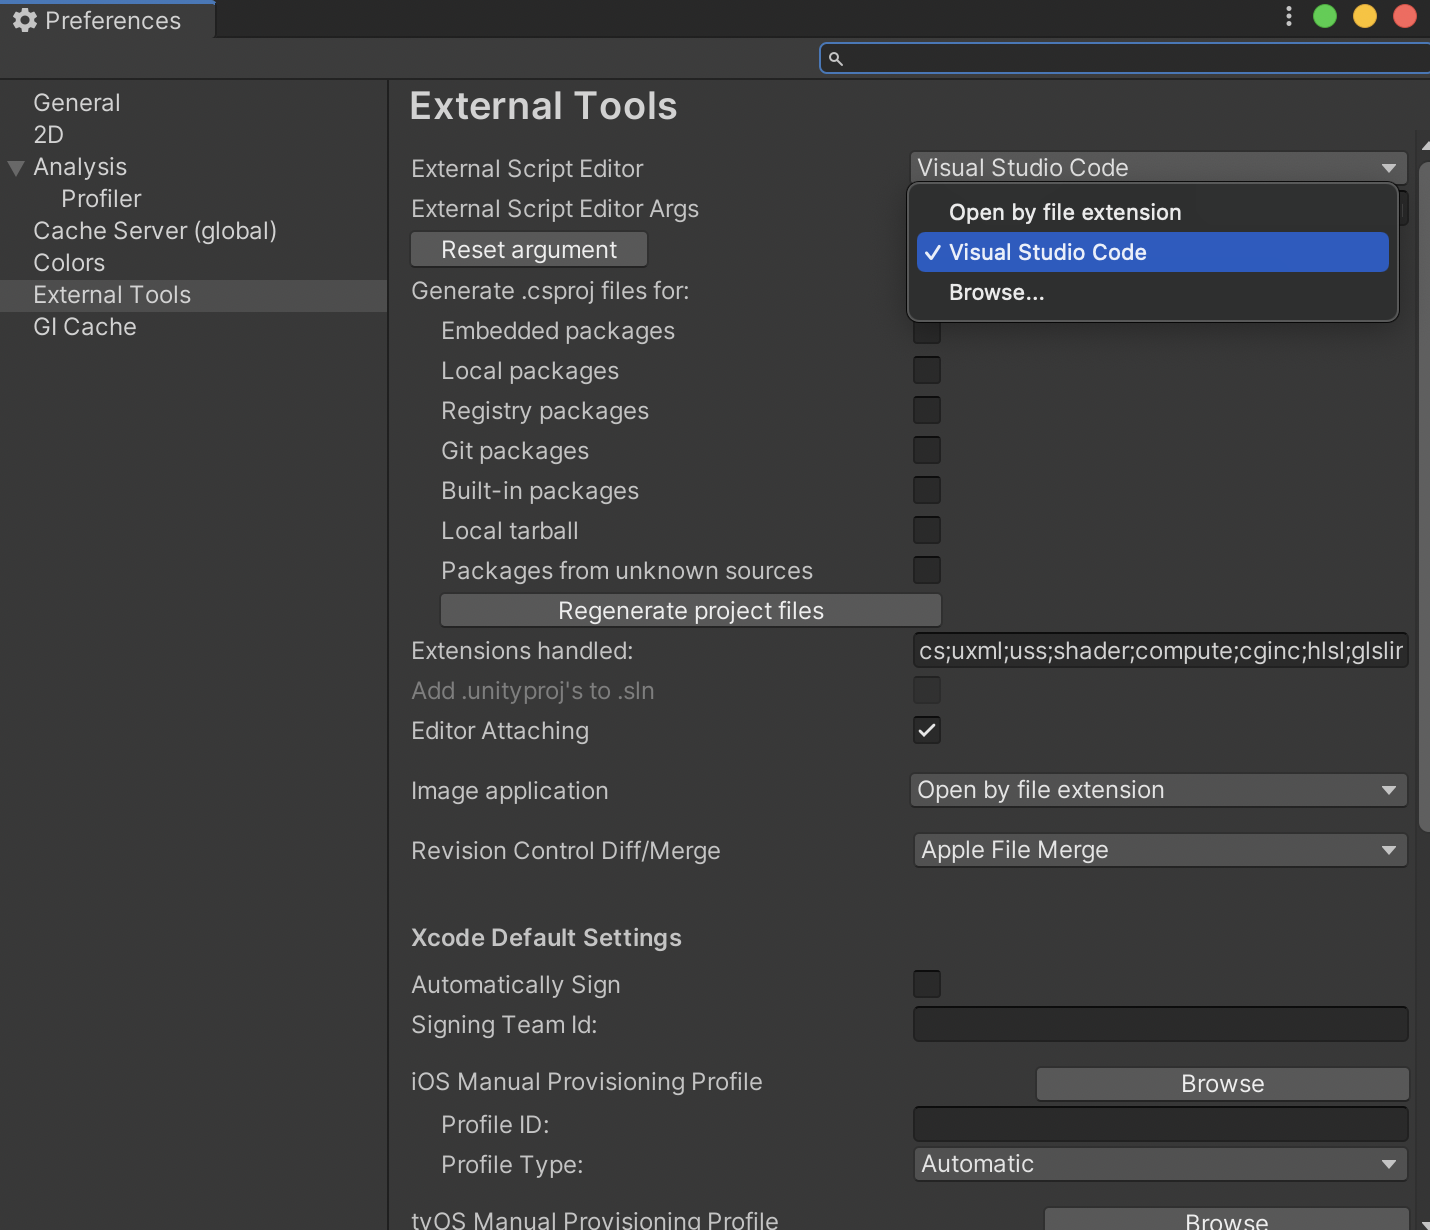The height and width of the screenshot is (1230, 1430).
Task: Click the External Tools heading
Action: [x=544, y=106]
